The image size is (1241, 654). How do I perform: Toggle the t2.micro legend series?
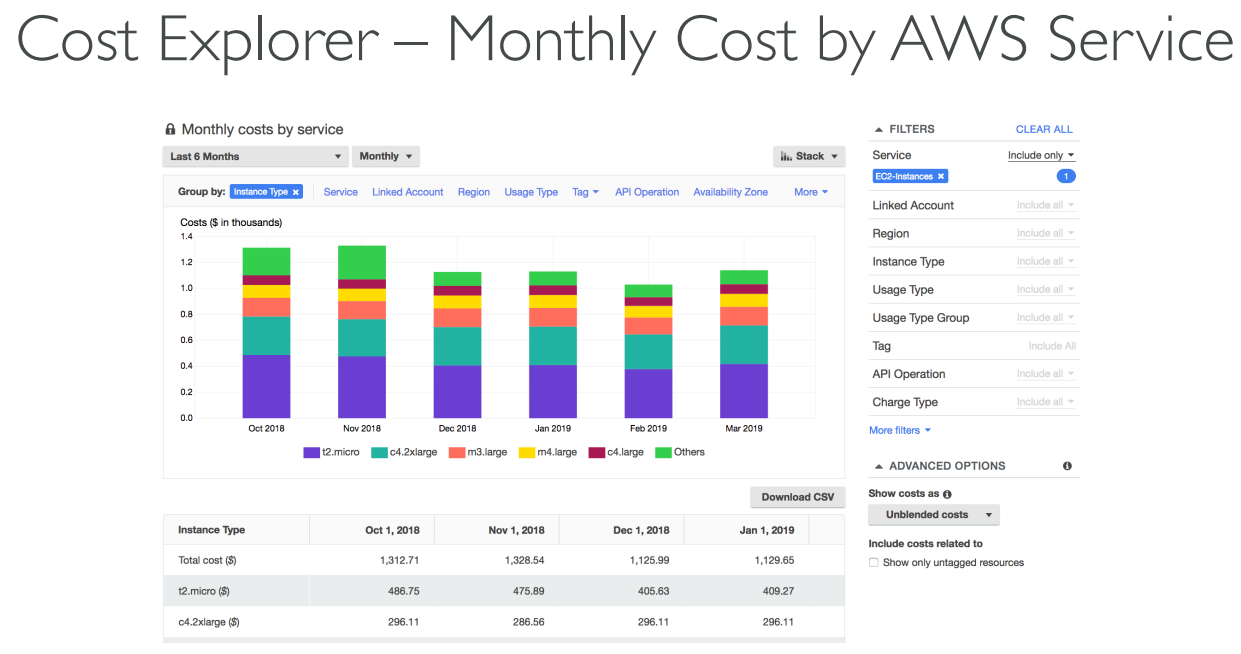tap(332, 452)
